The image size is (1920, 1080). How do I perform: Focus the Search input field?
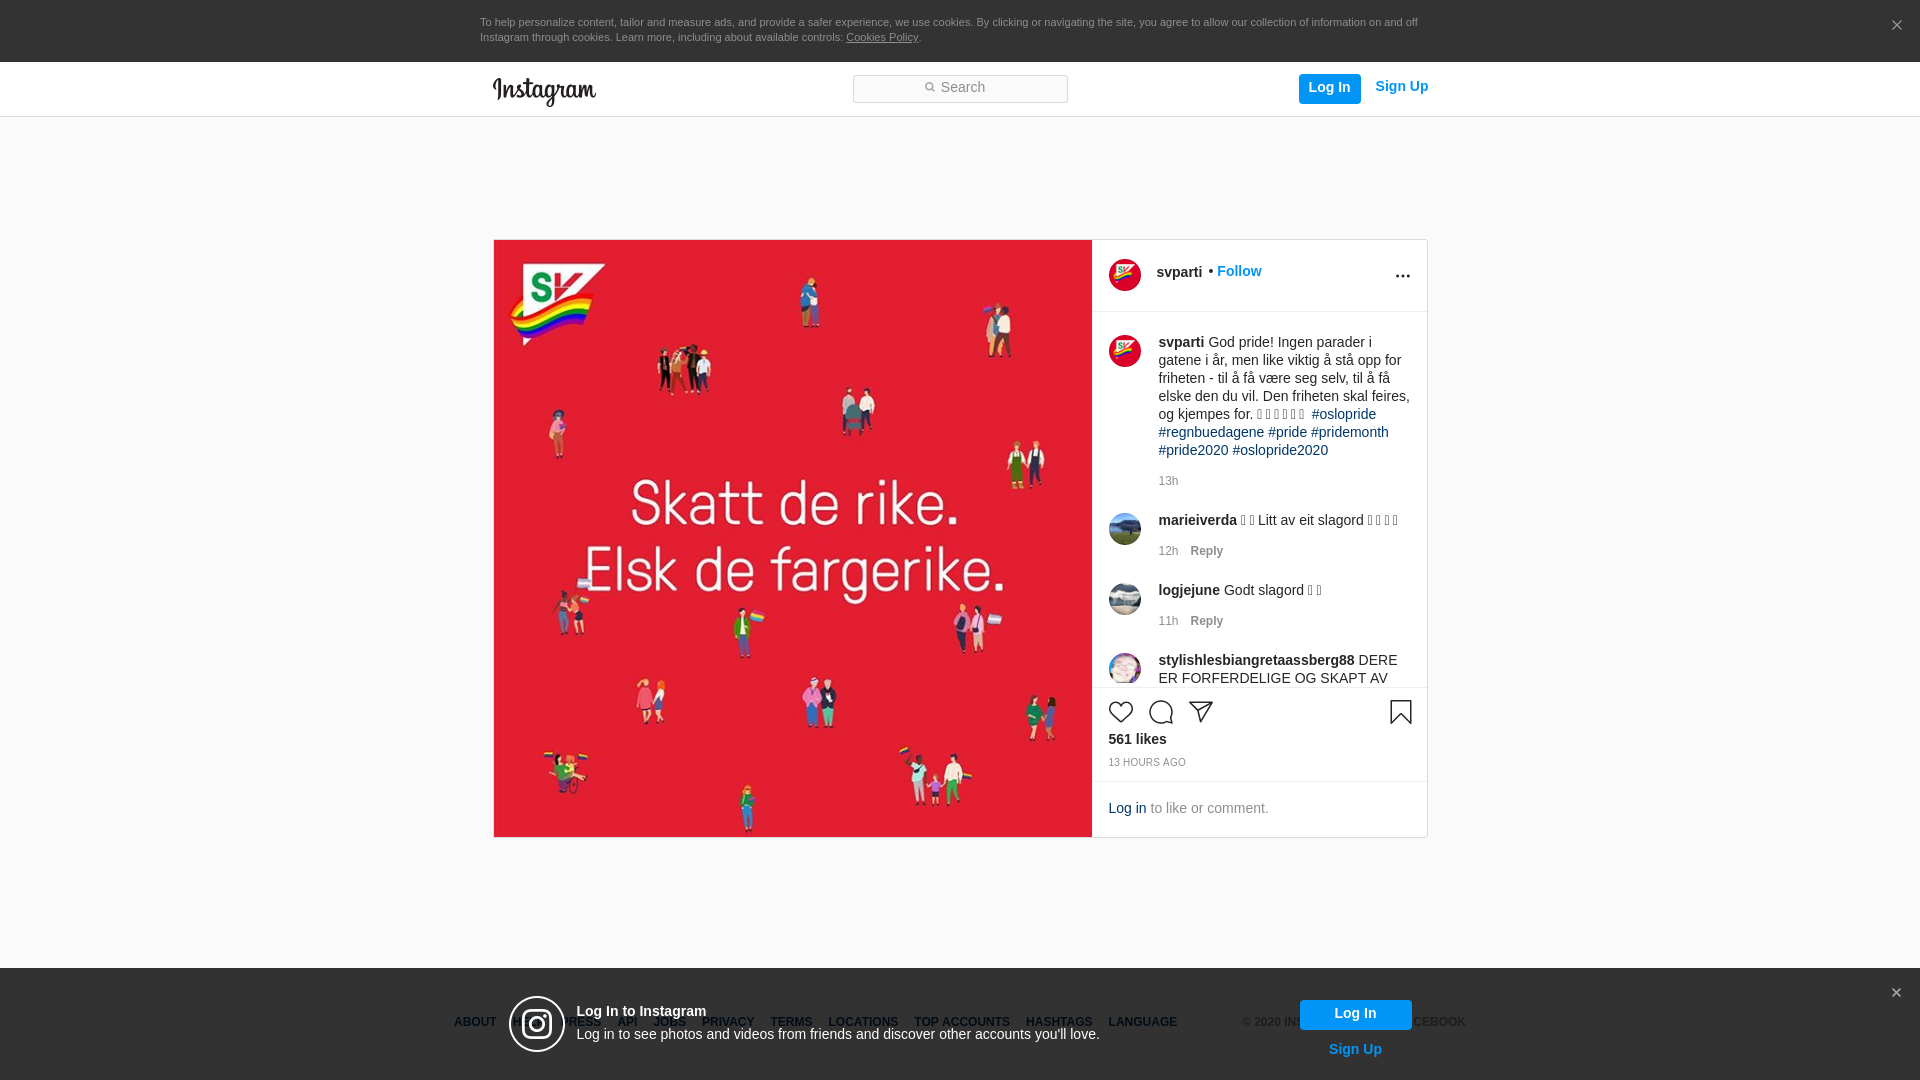click(960, 89)
